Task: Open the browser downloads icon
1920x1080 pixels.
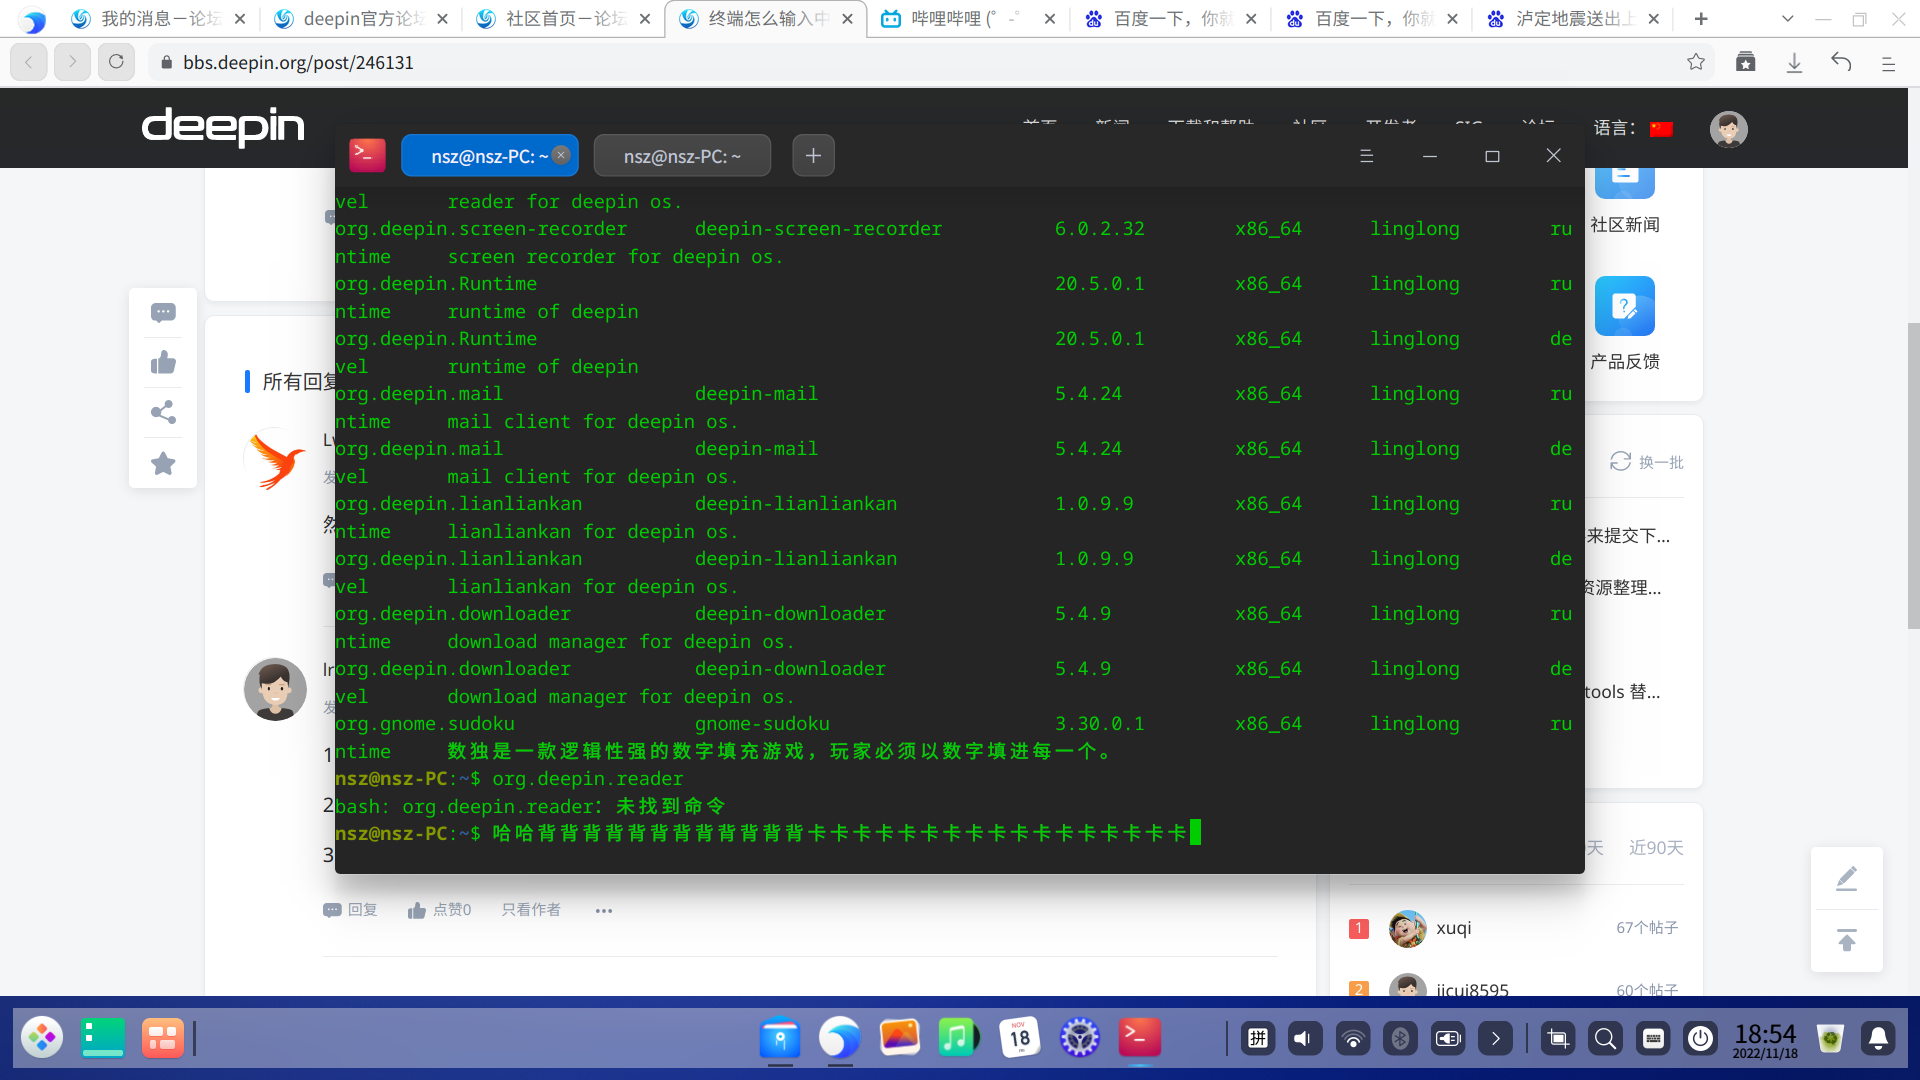Action: (1794, 62)
